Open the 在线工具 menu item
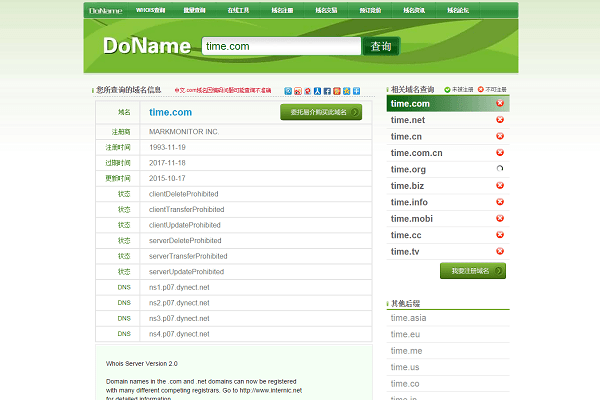The width and height of the screenshot is (600, 400). pos(238,10)
